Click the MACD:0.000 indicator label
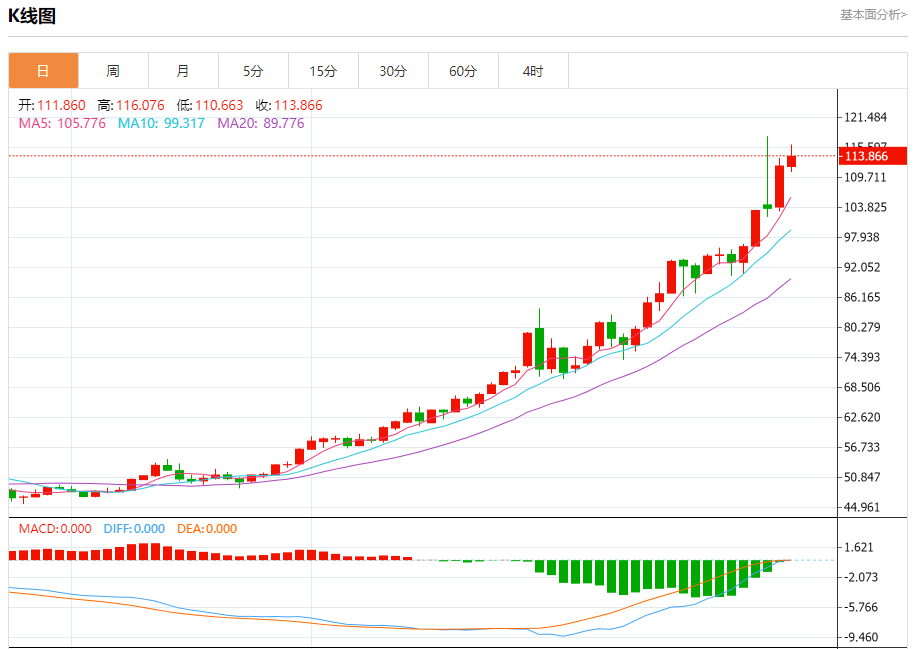Viewport: 914px width, 649px height. click(55, 529)
